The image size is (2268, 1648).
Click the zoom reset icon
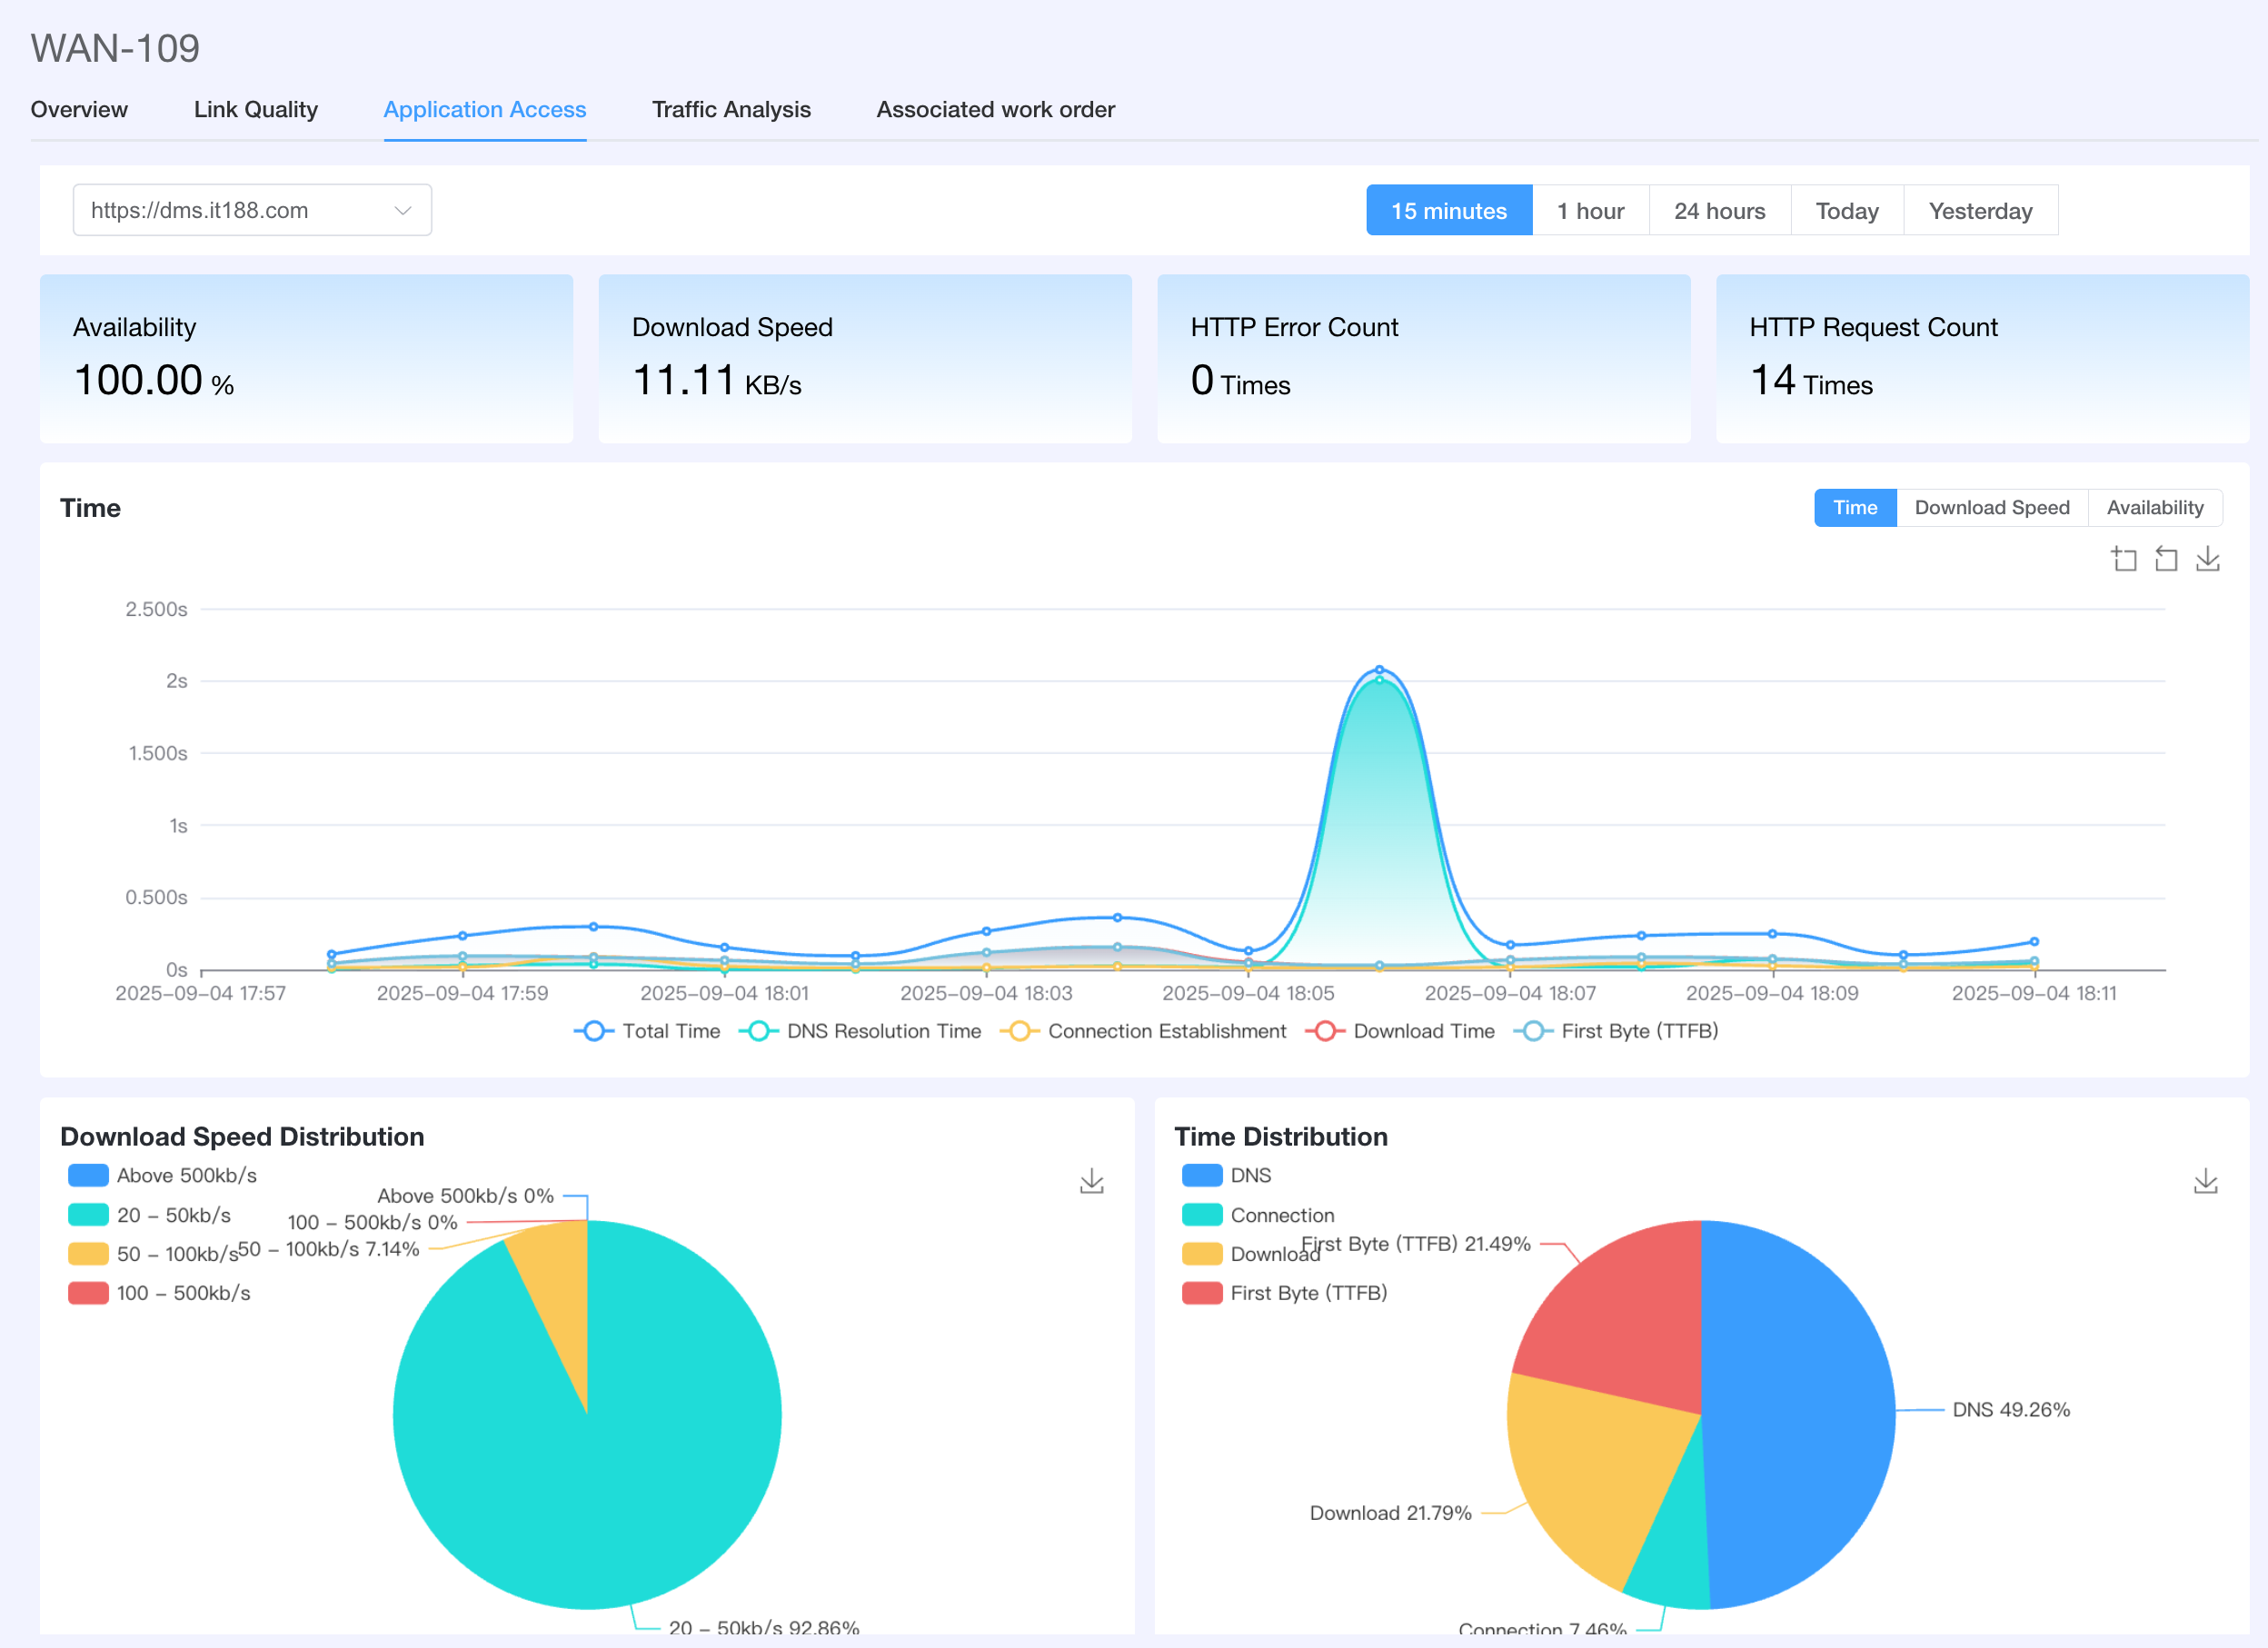pos(2165,559)
